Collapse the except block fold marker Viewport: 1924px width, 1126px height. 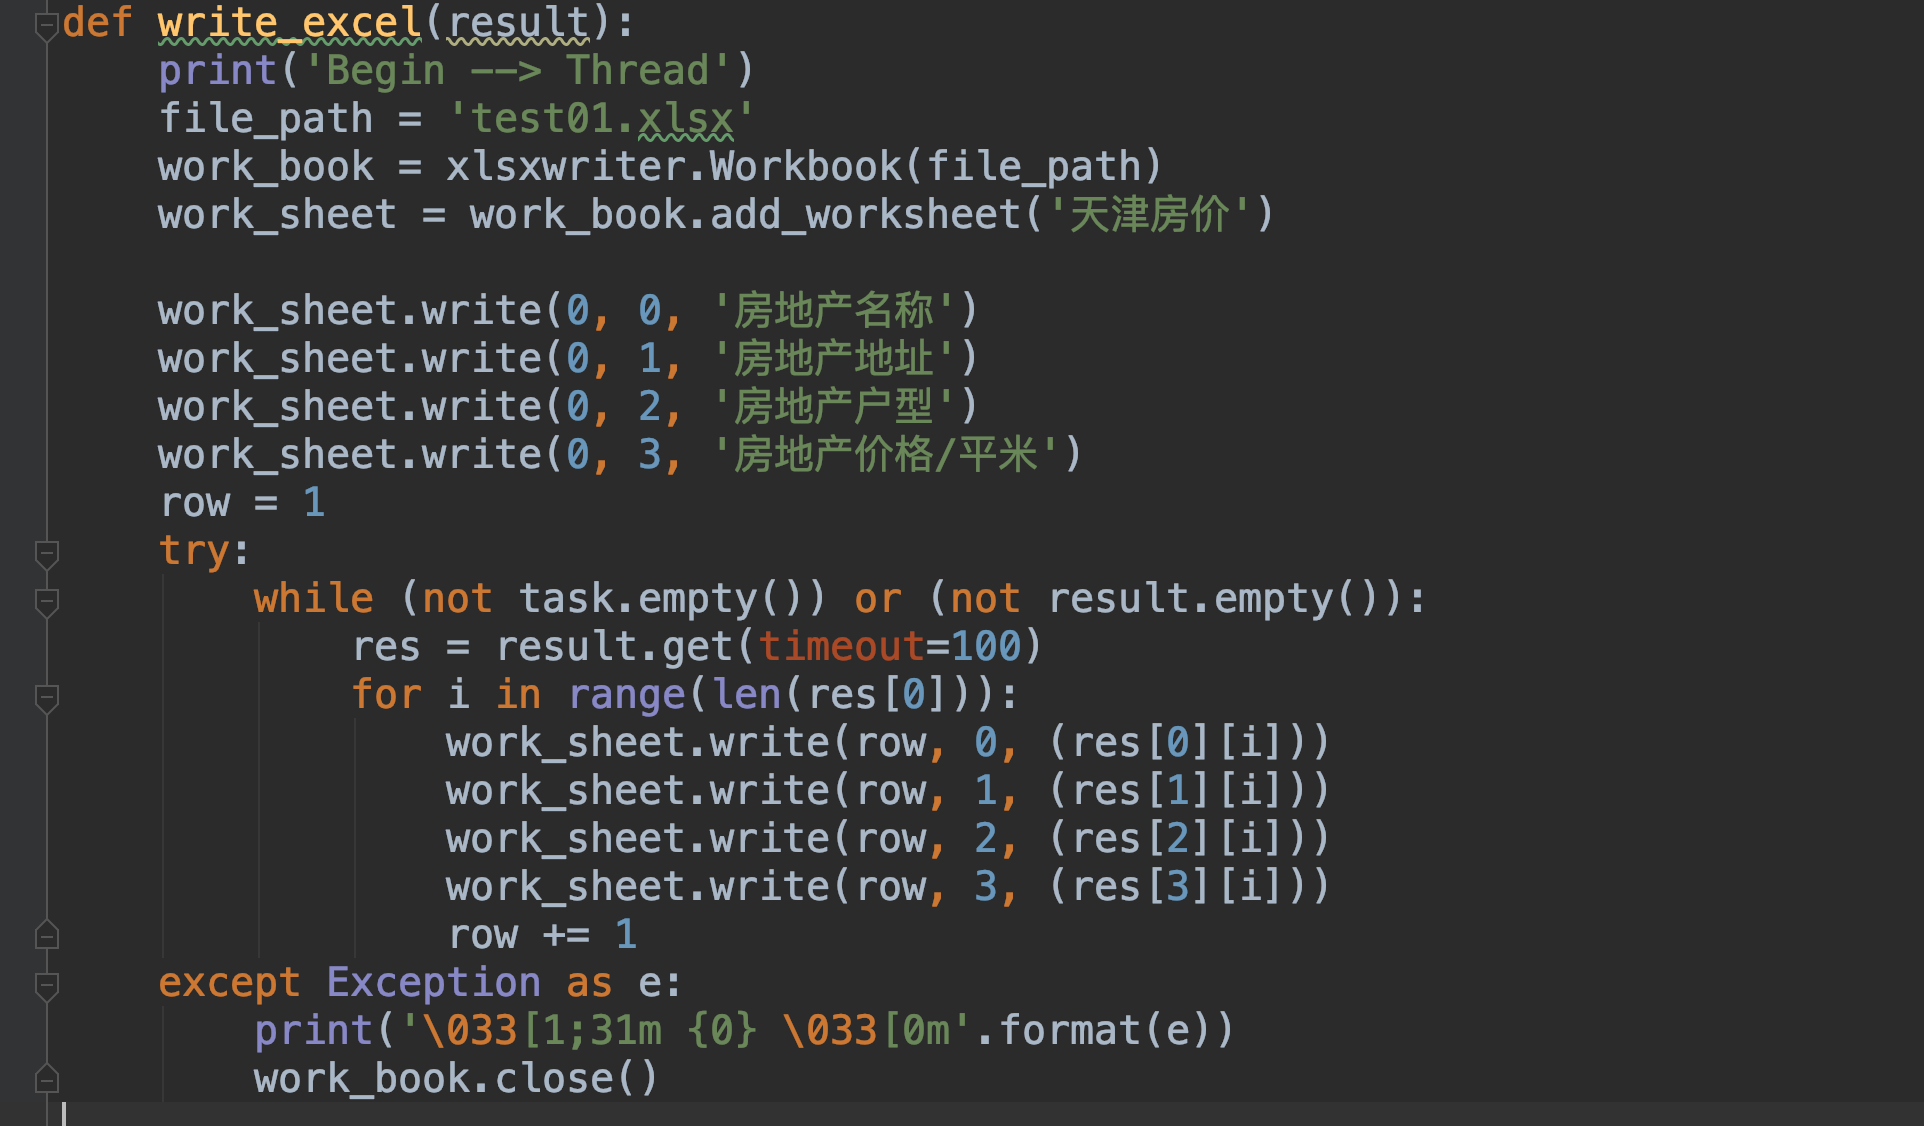click(46, 986)
